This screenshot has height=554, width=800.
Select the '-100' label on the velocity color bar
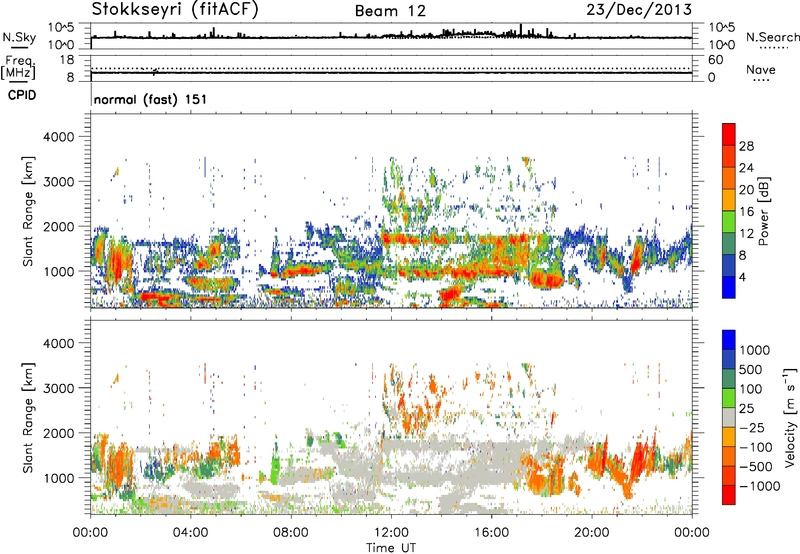755,447
